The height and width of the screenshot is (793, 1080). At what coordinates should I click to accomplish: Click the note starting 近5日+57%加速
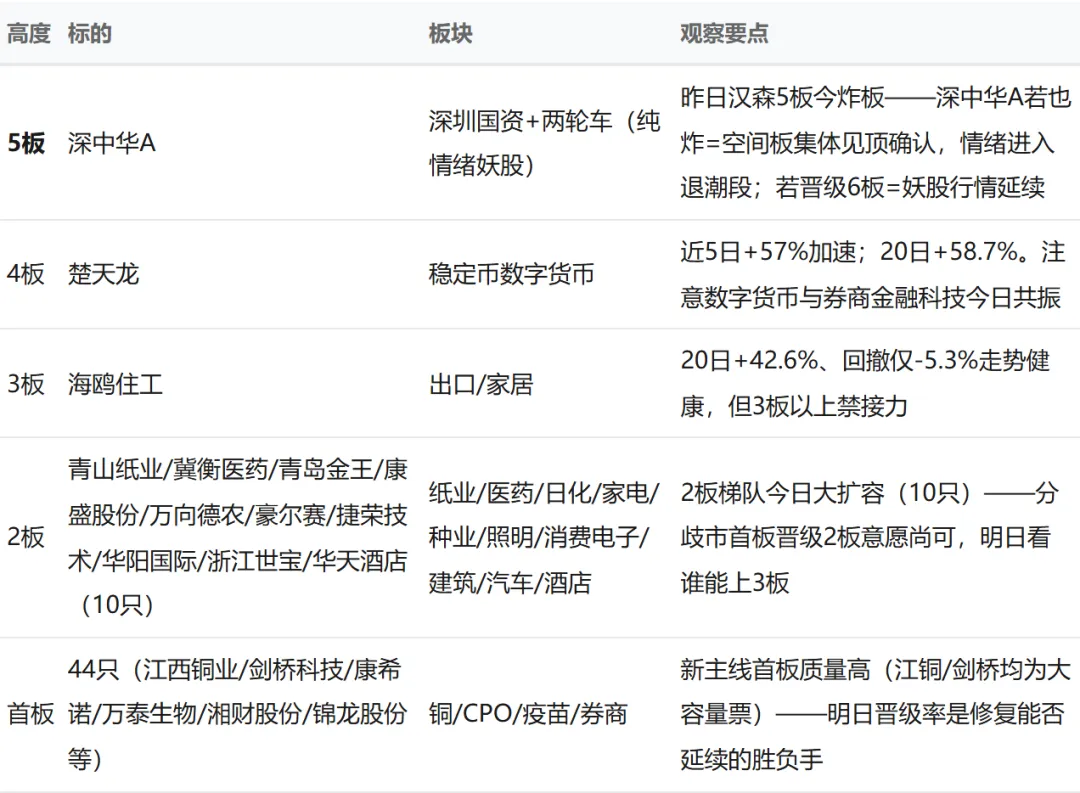point(873,274)
